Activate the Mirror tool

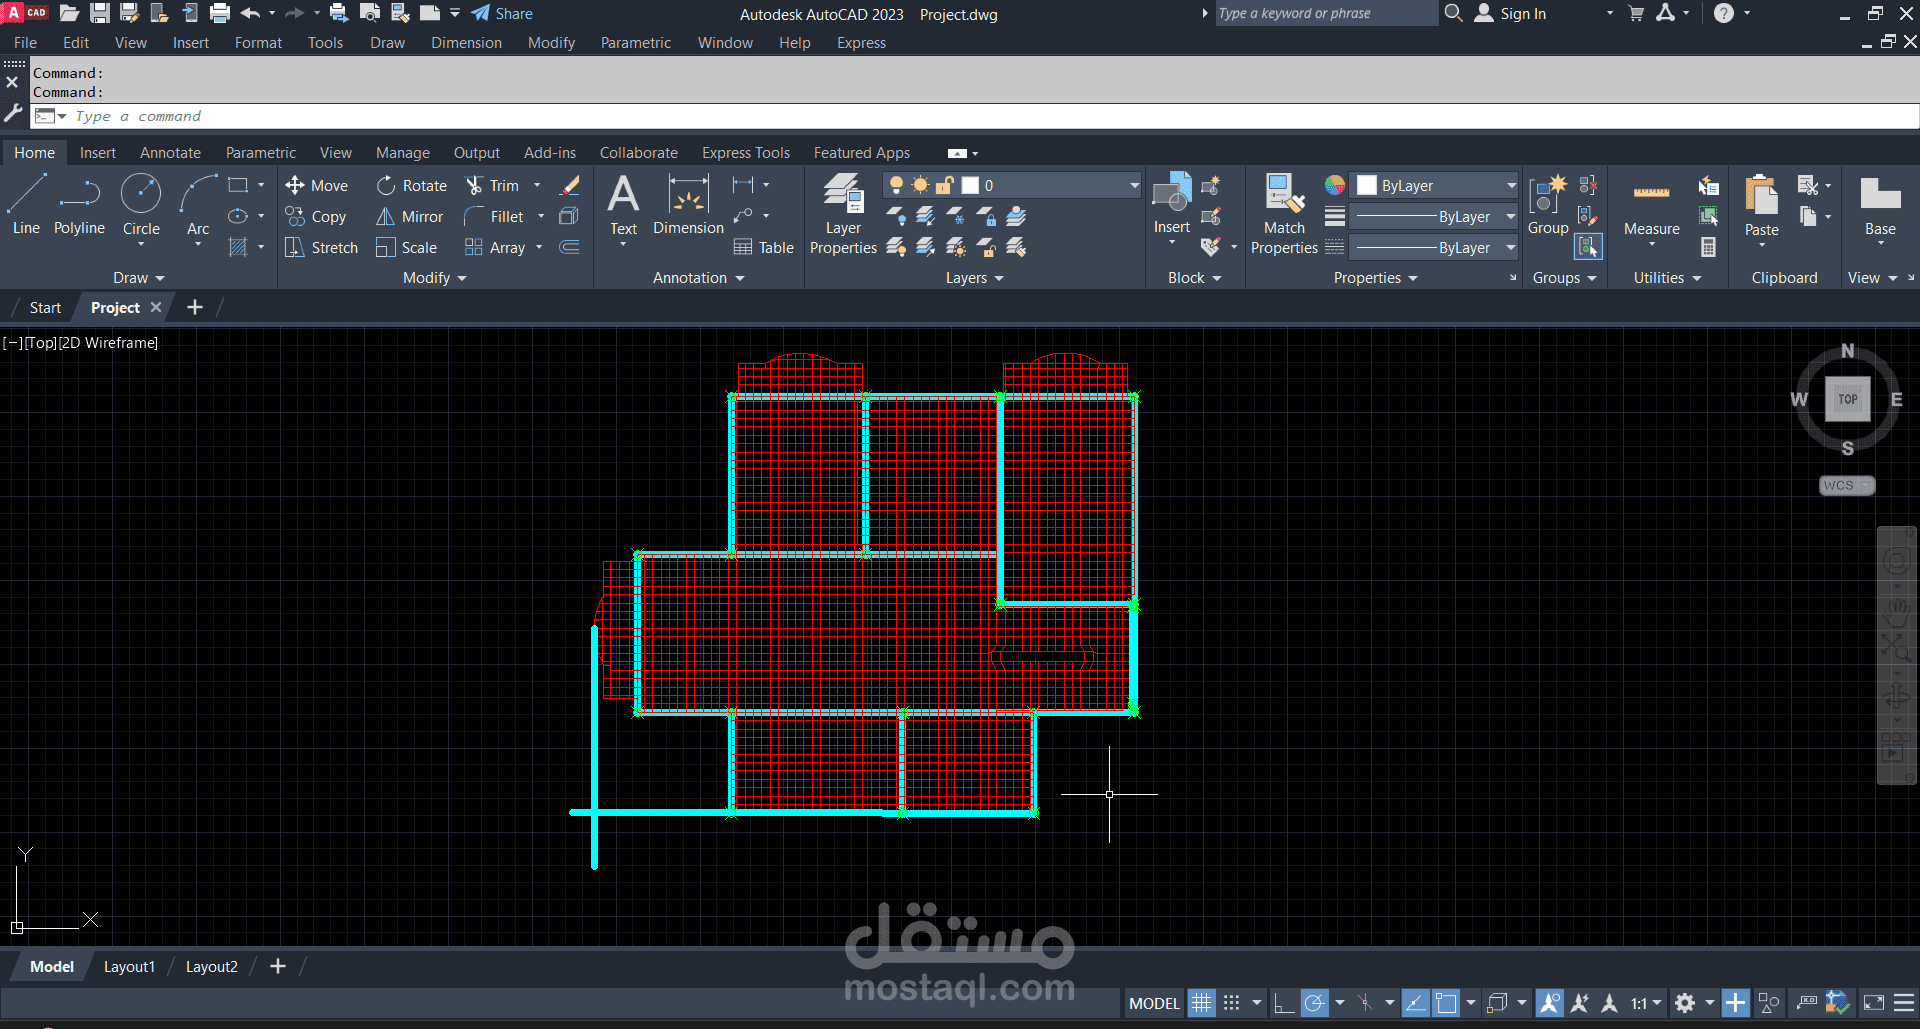[410, 216]
